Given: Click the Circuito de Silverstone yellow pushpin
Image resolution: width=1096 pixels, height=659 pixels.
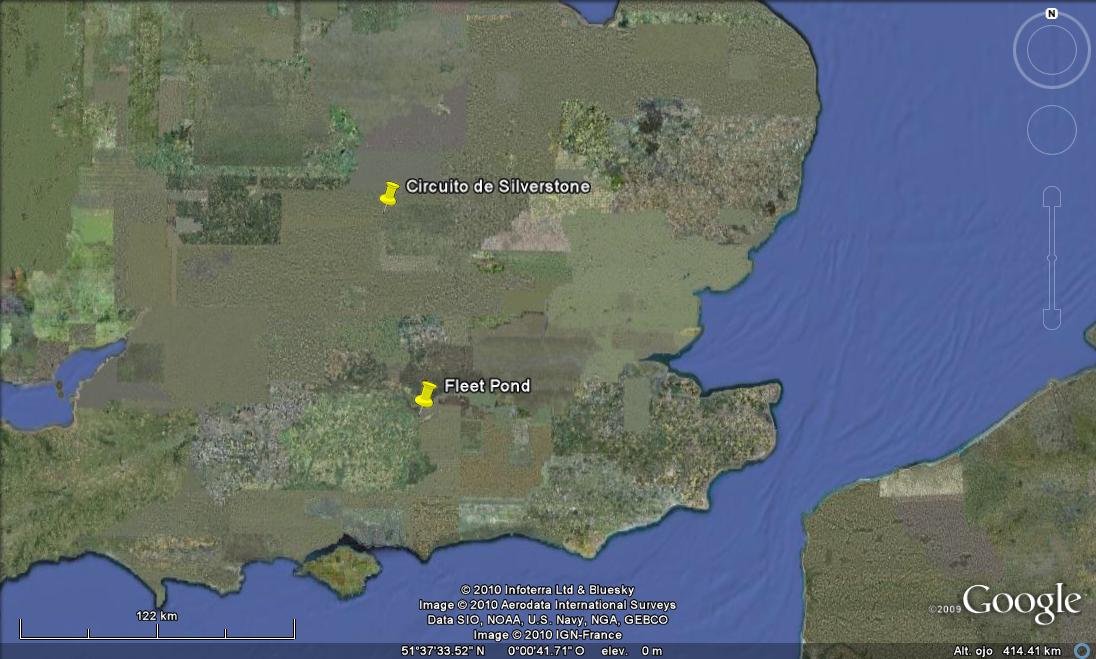Looking at the screenshot, I should pos(389,194).
